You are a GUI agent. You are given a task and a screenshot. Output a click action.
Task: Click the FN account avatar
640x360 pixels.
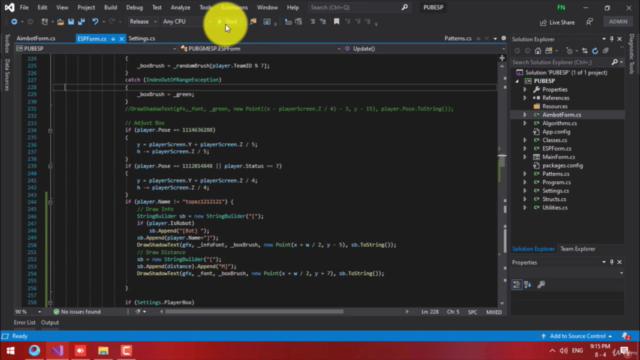coord(561,7)
